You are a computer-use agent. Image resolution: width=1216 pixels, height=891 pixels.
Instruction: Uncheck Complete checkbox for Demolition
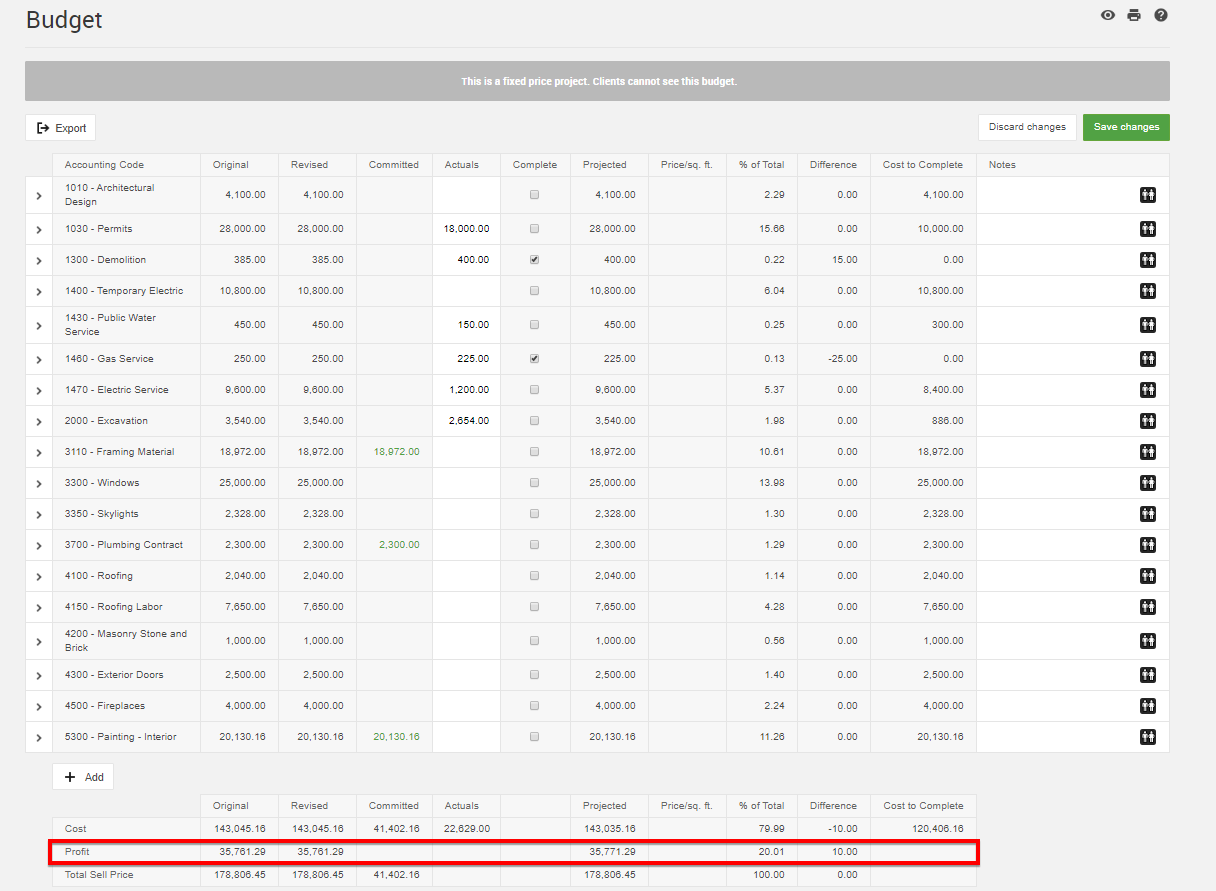tap(535, 260)
